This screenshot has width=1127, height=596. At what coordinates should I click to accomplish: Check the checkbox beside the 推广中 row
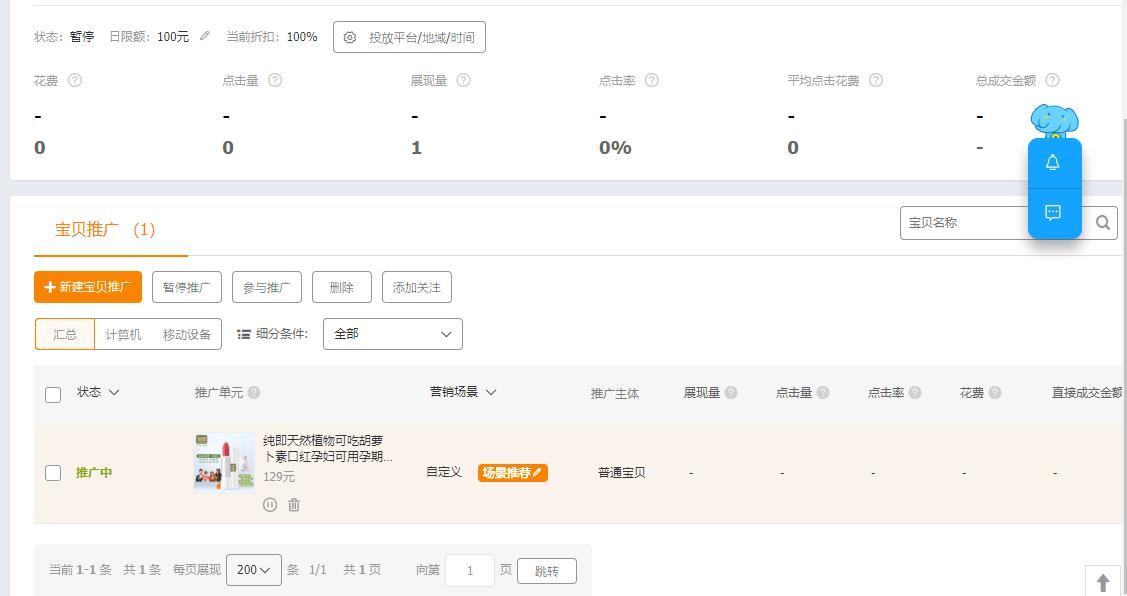(x=54, y=472)
